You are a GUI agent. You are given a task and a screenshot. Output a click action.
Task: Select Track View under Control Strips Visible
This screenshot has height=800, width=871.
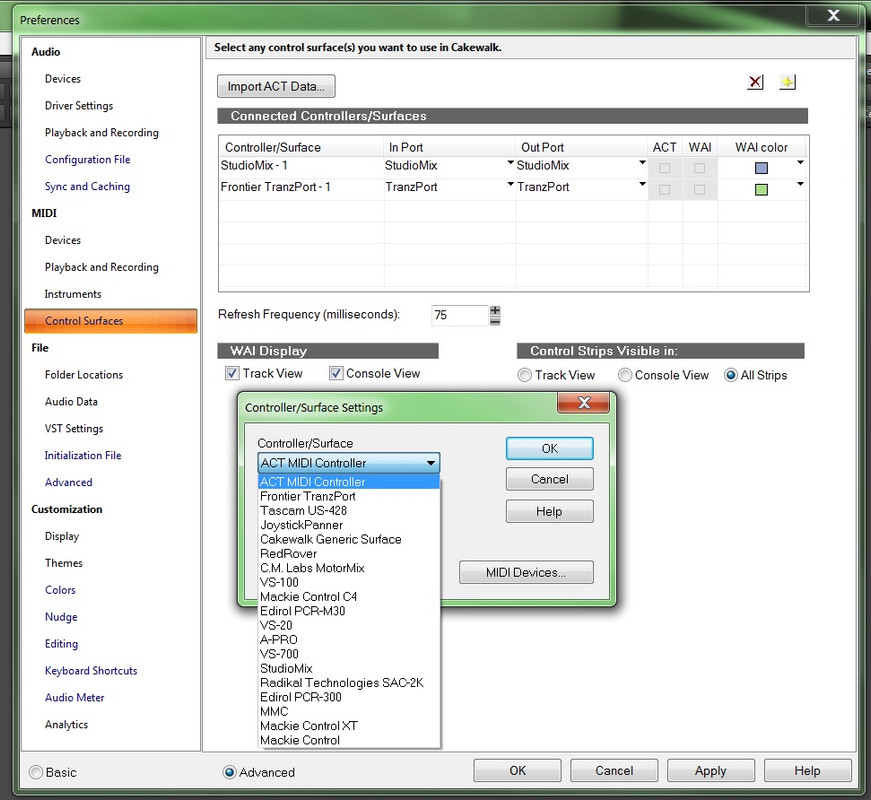(524, 376)
